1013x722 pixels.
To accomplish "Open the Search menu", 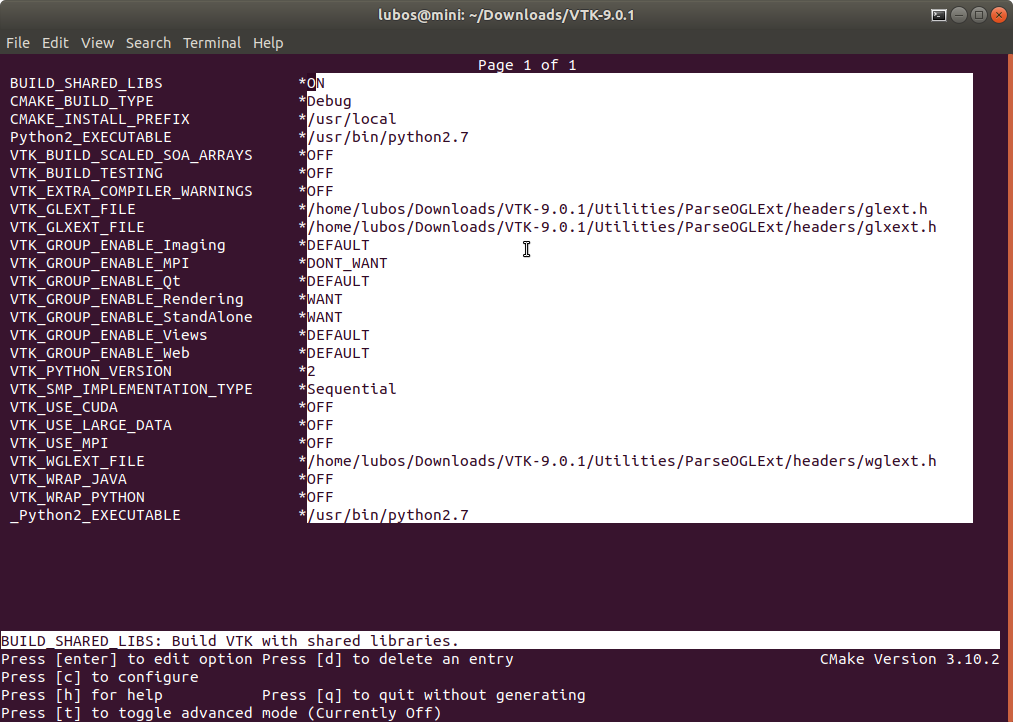I will coord(149,43).
